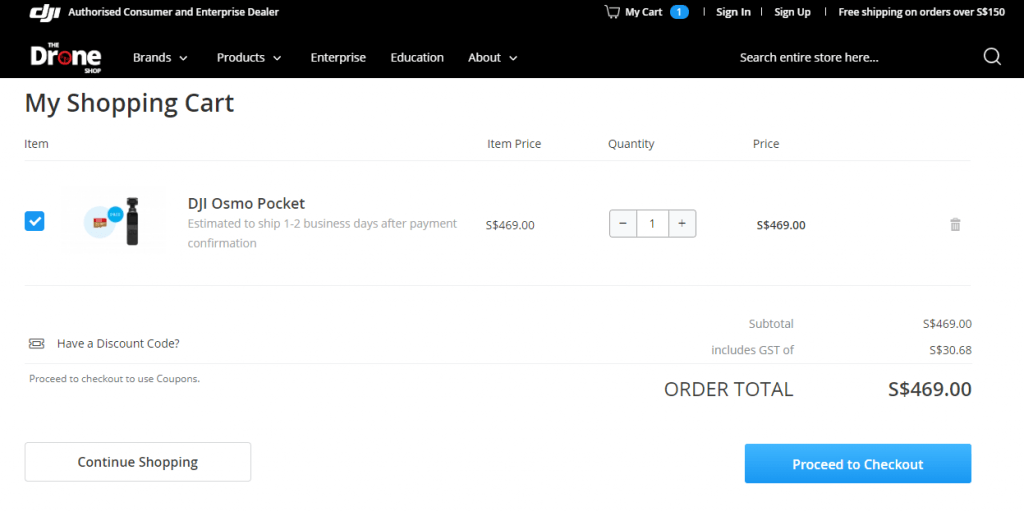Image resolution: width=1024 pixels, height=512 pixels.
Task: Click the Item Price column header
Action: [x=514, y=144]
